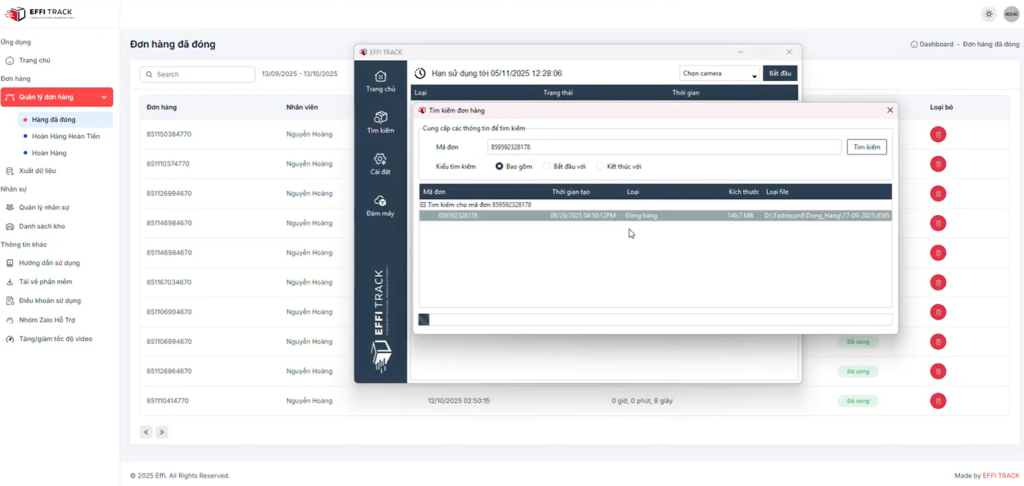
Task: Click the user avatar in top-right corner
Action: click(1010, 14)
